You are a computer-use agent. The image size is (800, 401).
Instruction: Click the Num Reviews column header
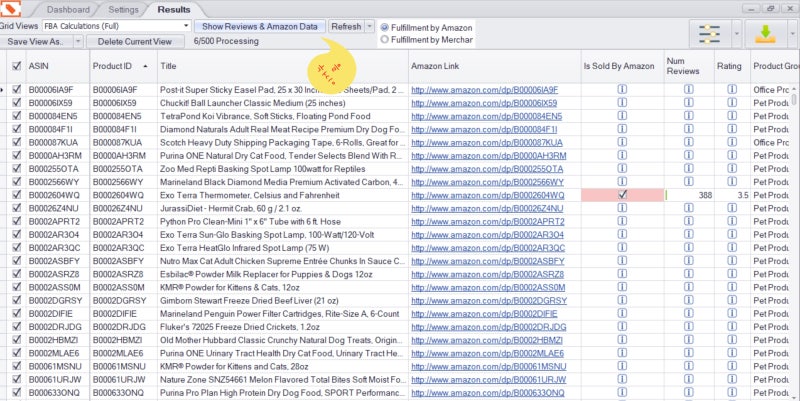(x=689, y=66)
